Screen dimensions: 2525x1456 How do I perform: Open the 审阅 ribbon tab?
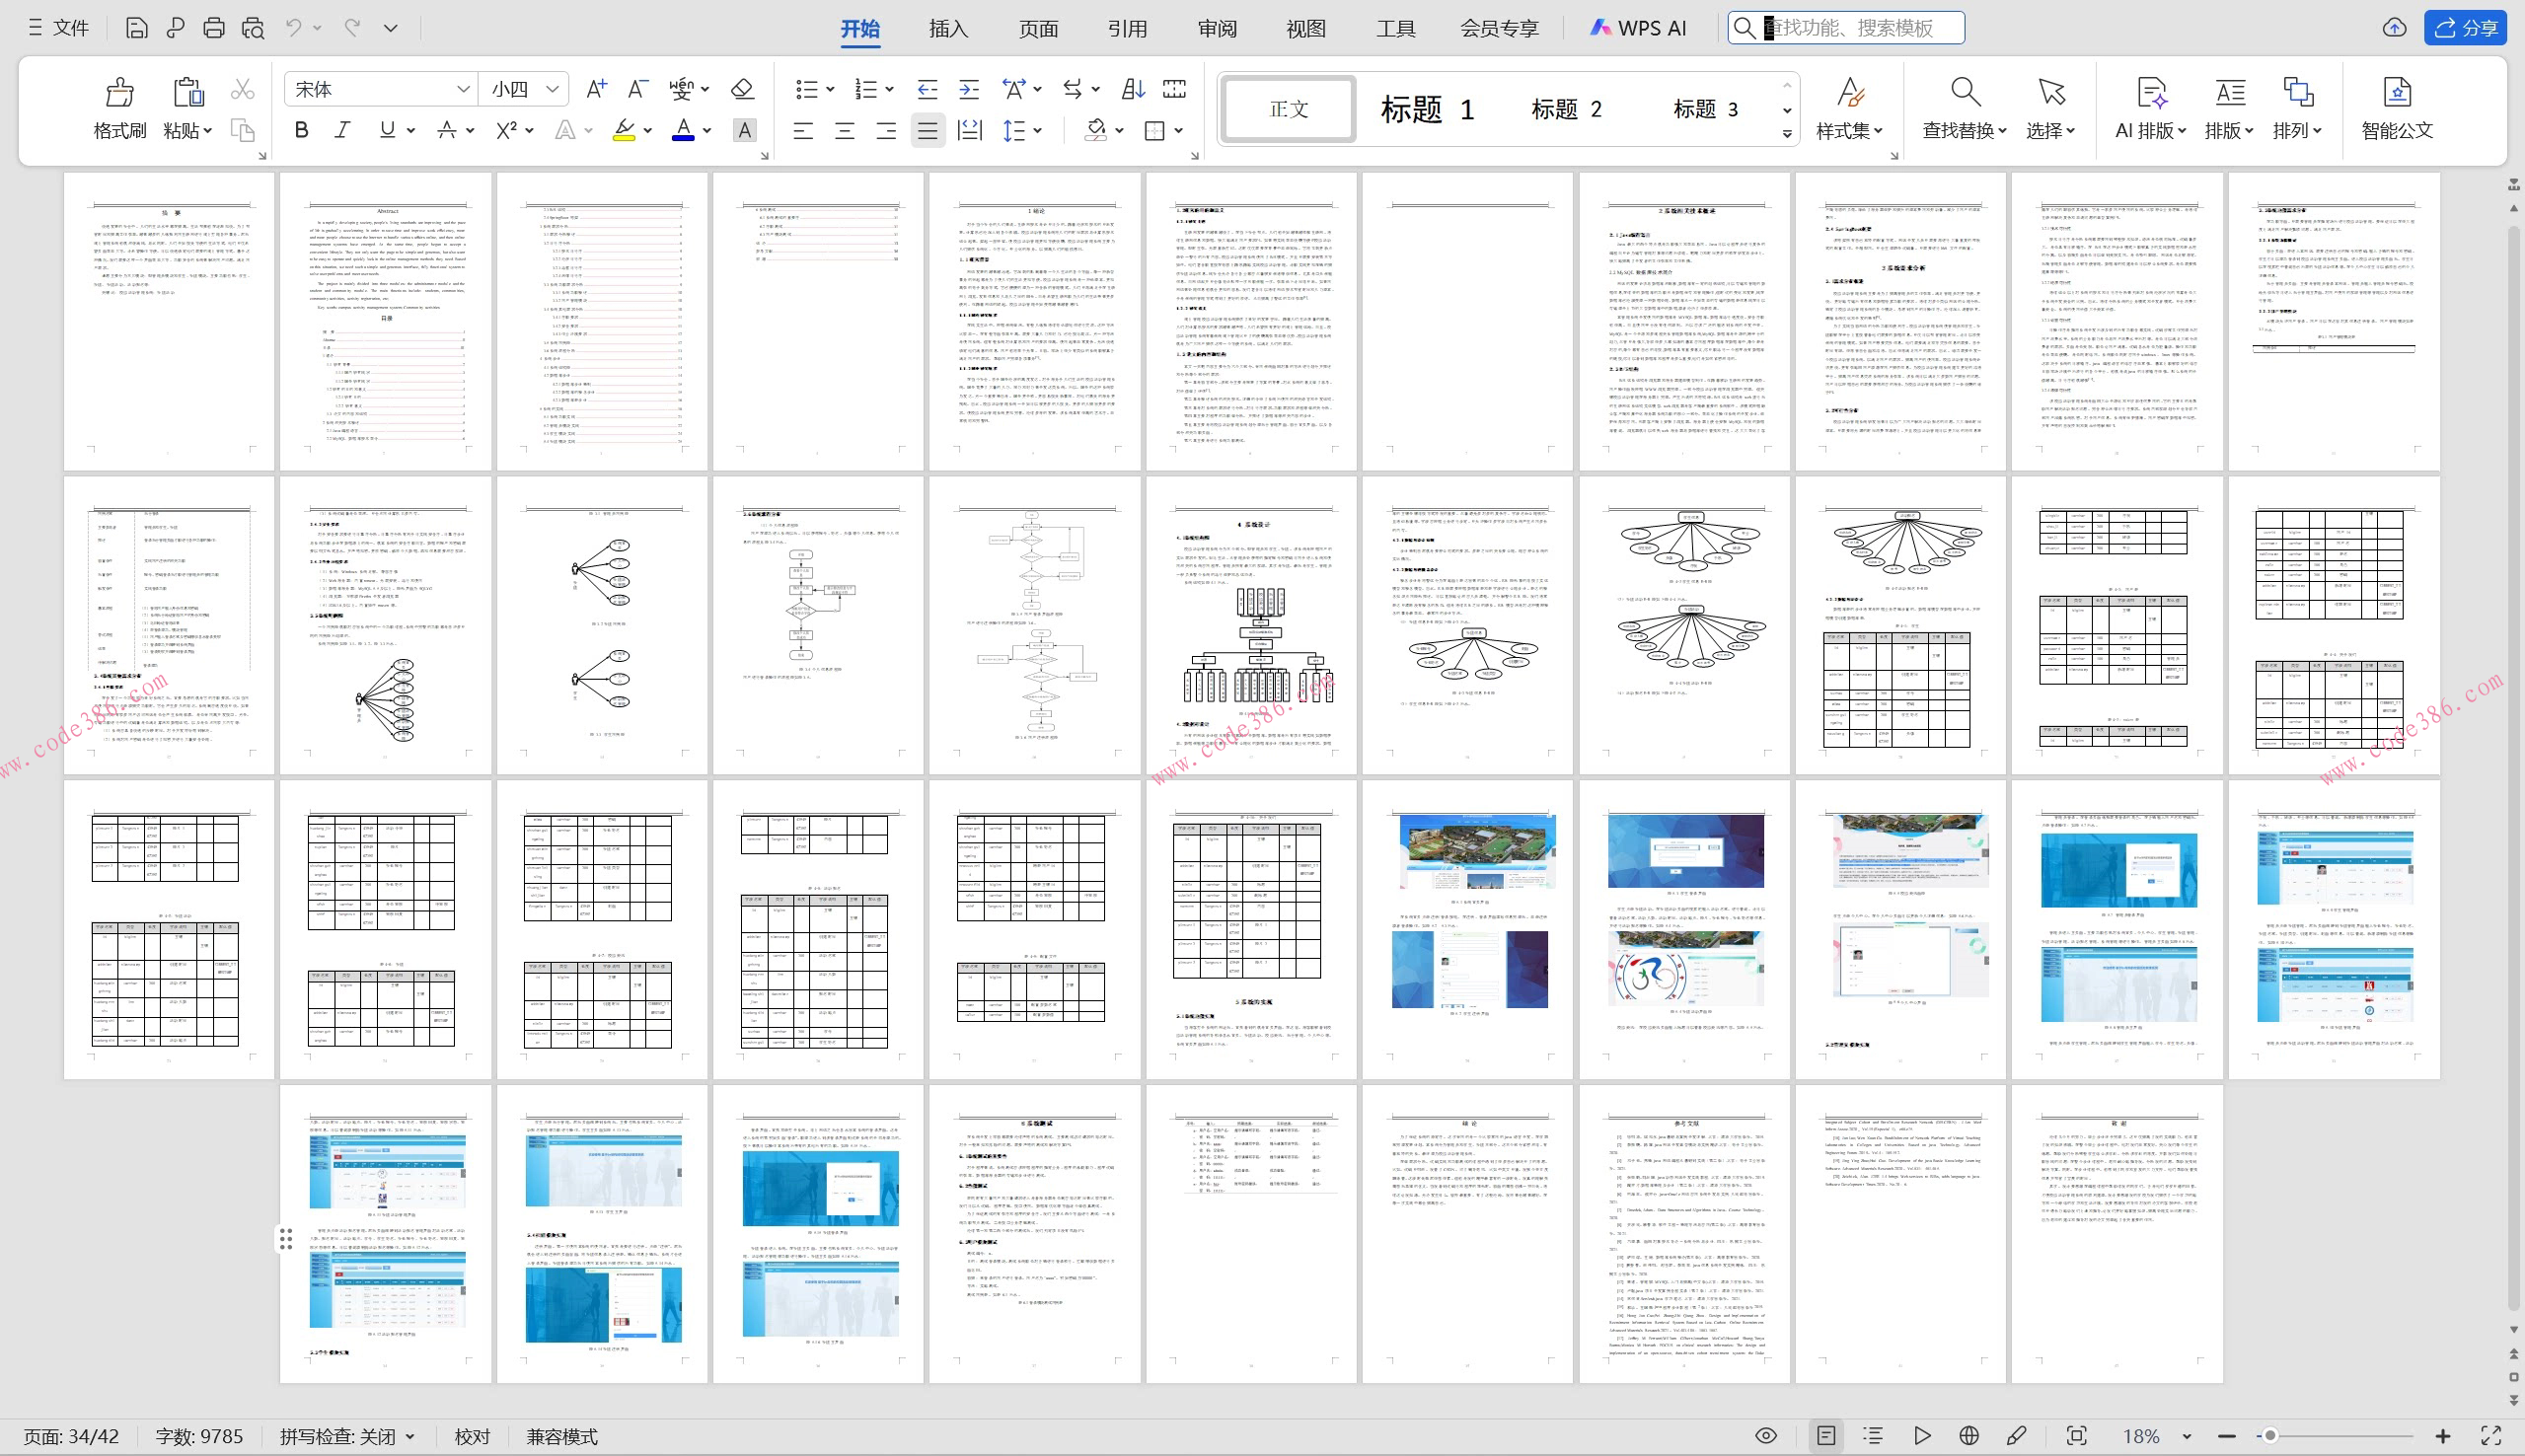coord(1216,28)
